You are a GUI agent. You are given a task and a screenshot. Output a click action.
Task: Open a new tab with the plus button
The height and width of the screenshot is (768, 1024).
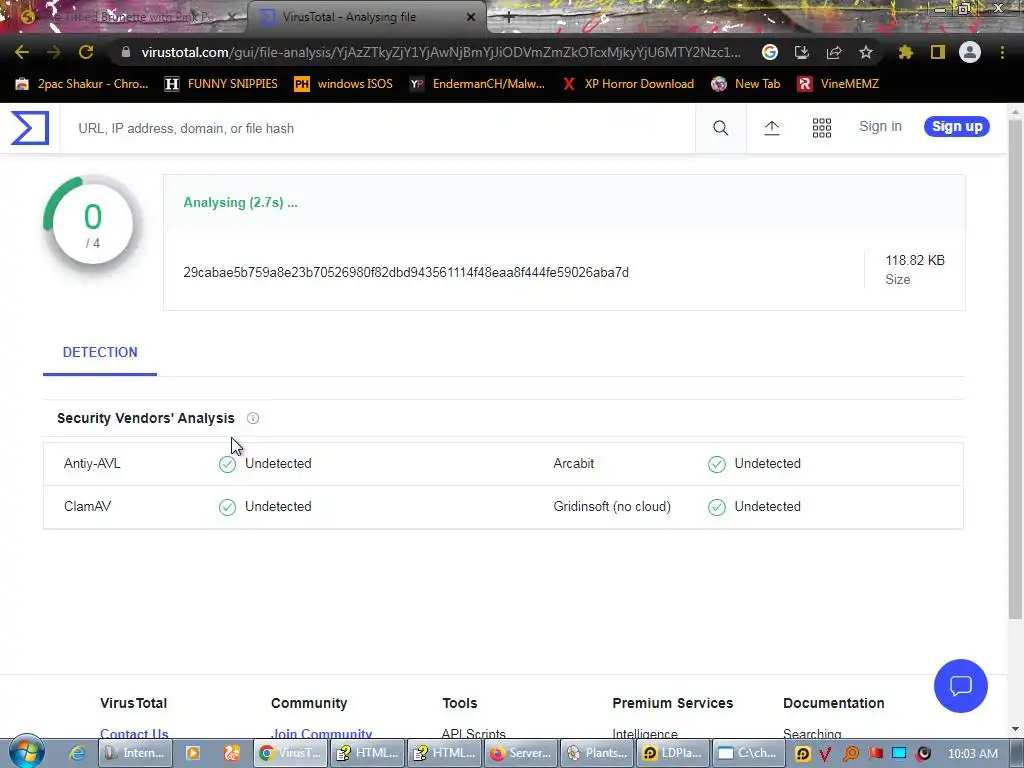click(509, 17)
